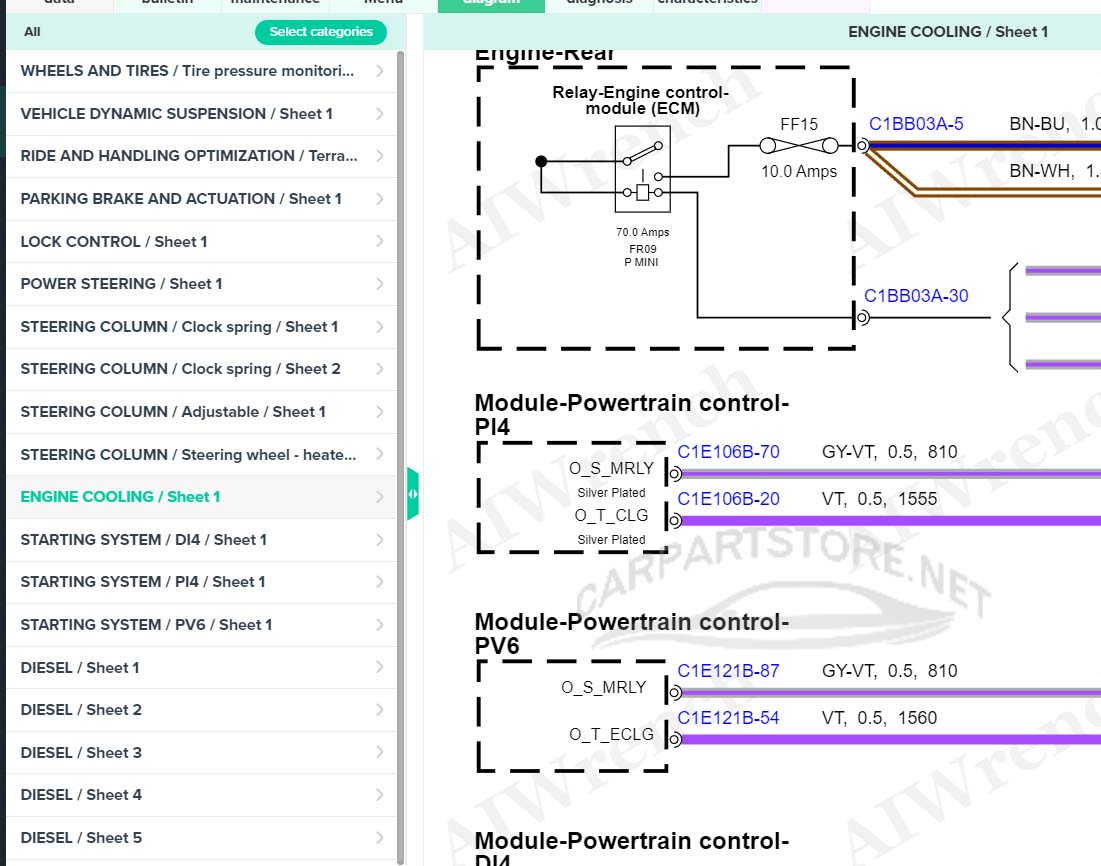1101x866 pixels.
Task: Select connector C1E121B-54 label
Action: click(x=728, y=718)
